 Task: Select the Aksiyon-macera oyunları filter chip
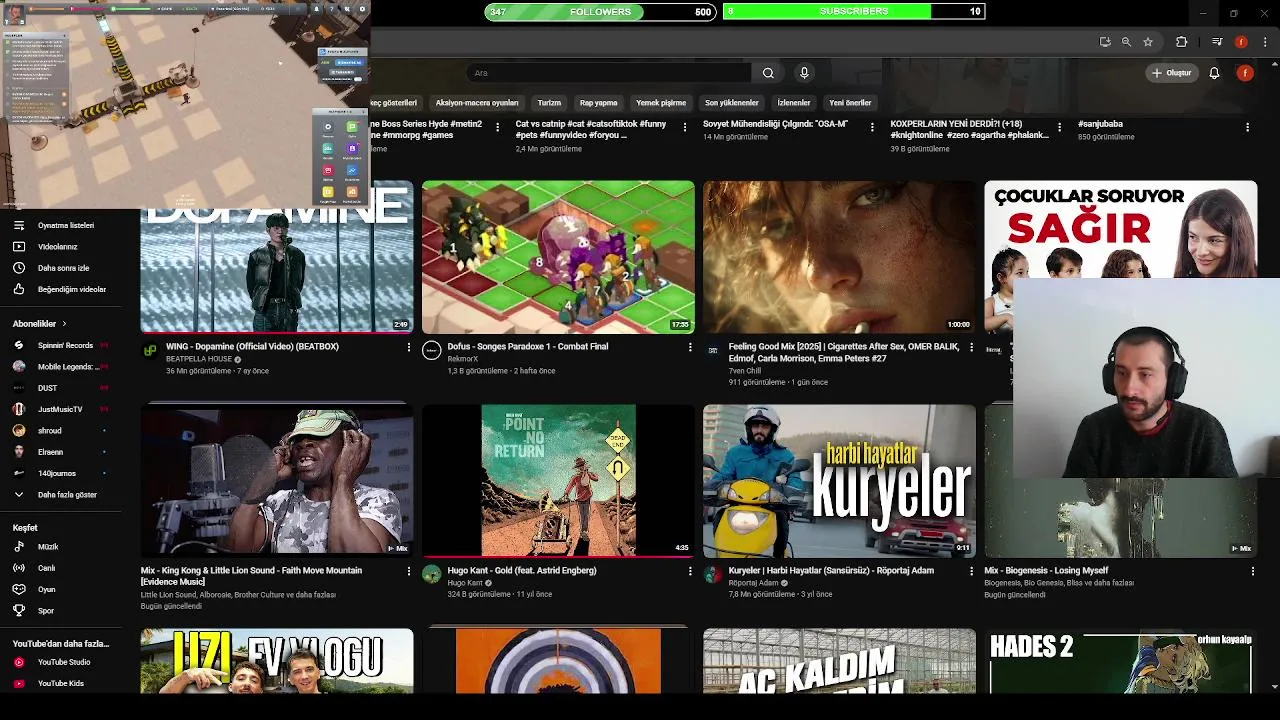(x=477, y=103)
